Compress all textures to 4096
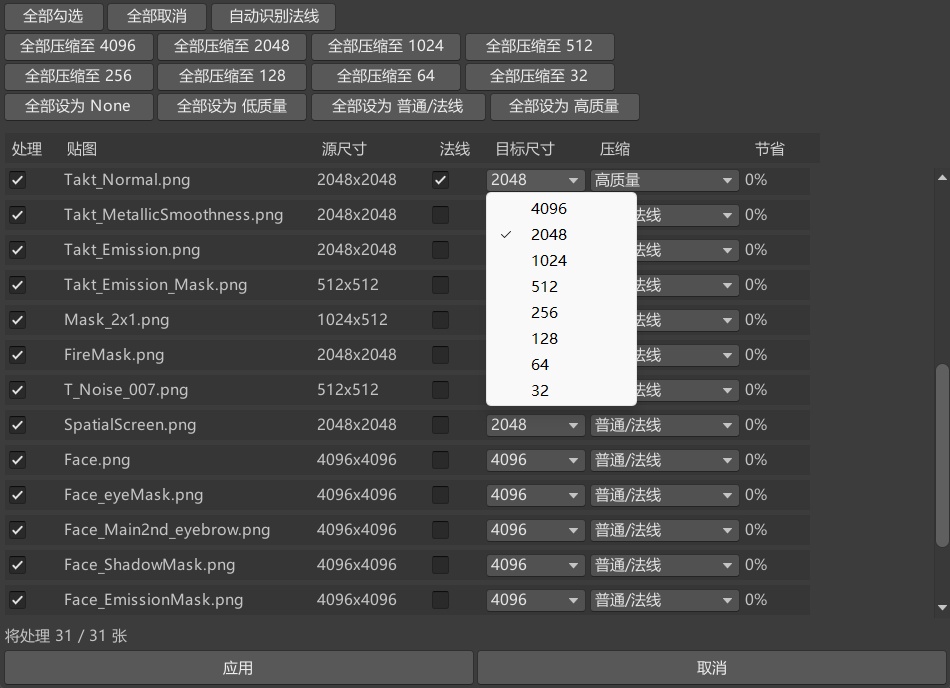The height and width of the screenshot is (688, 950). click(79, 47)
